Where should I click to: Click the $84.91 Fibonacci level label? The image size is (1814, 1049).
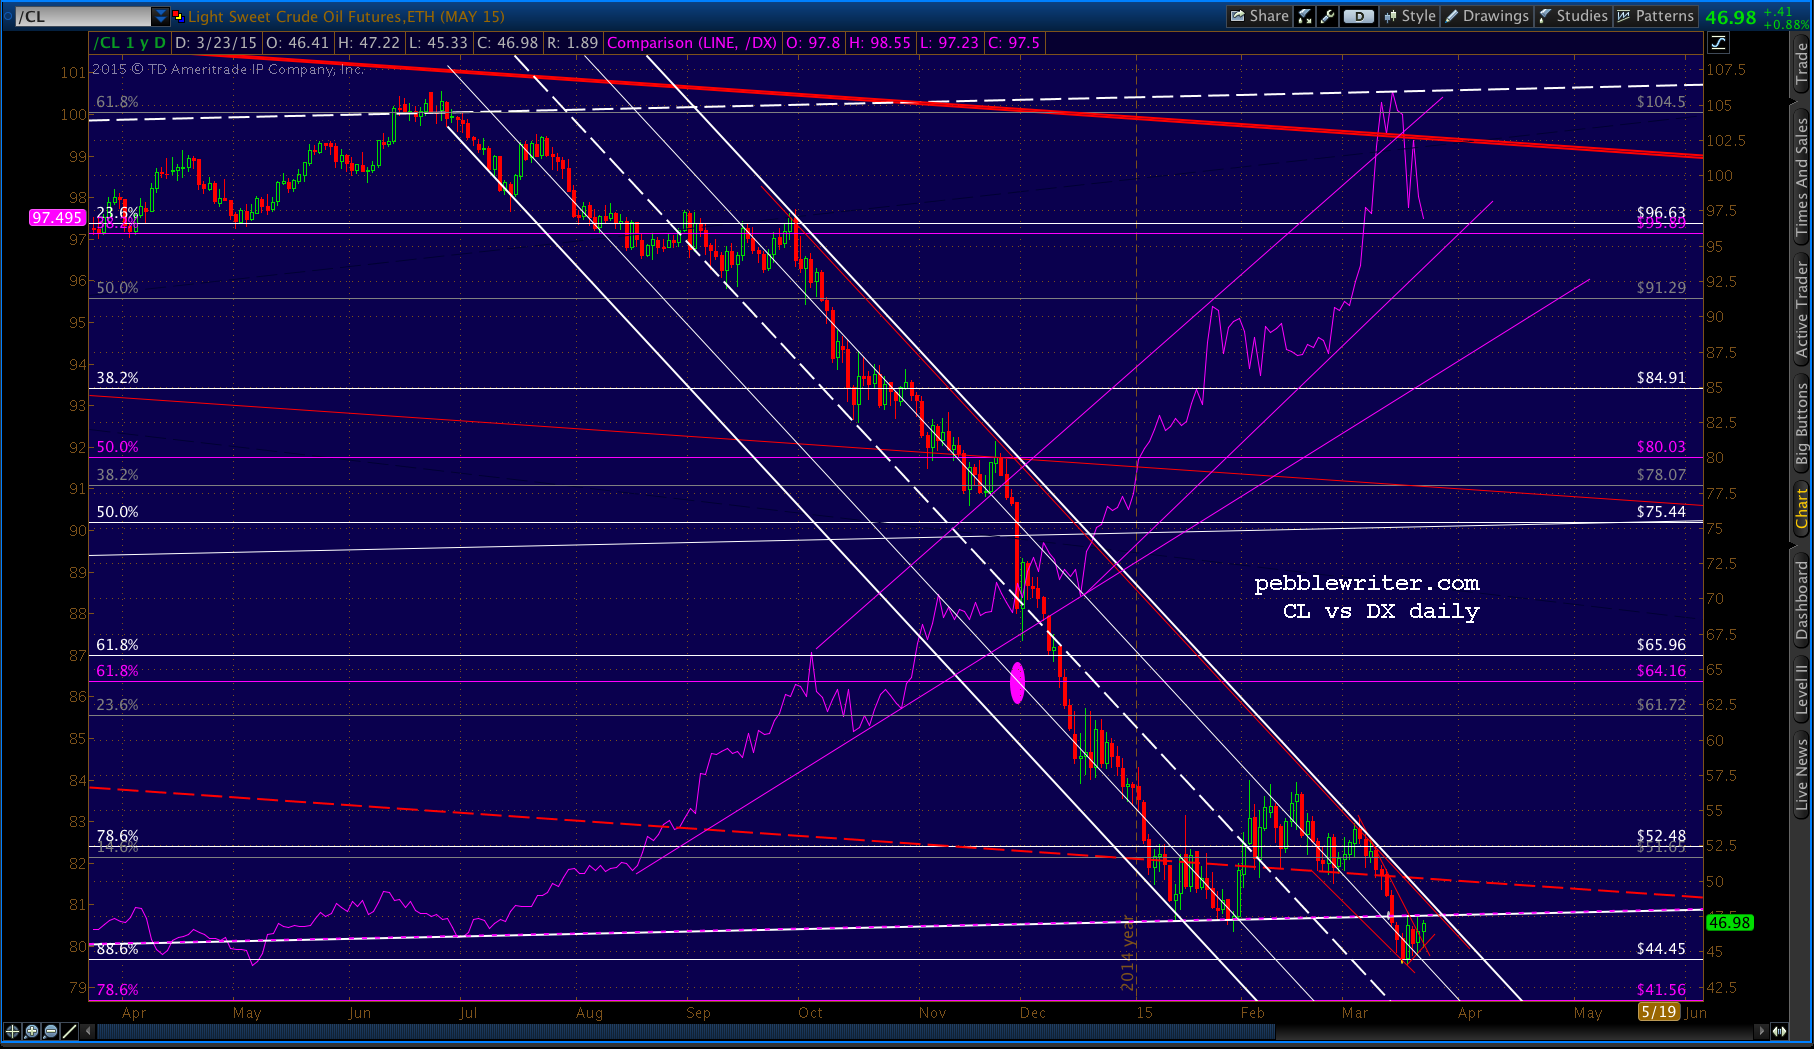click(x=1661, y=378)
